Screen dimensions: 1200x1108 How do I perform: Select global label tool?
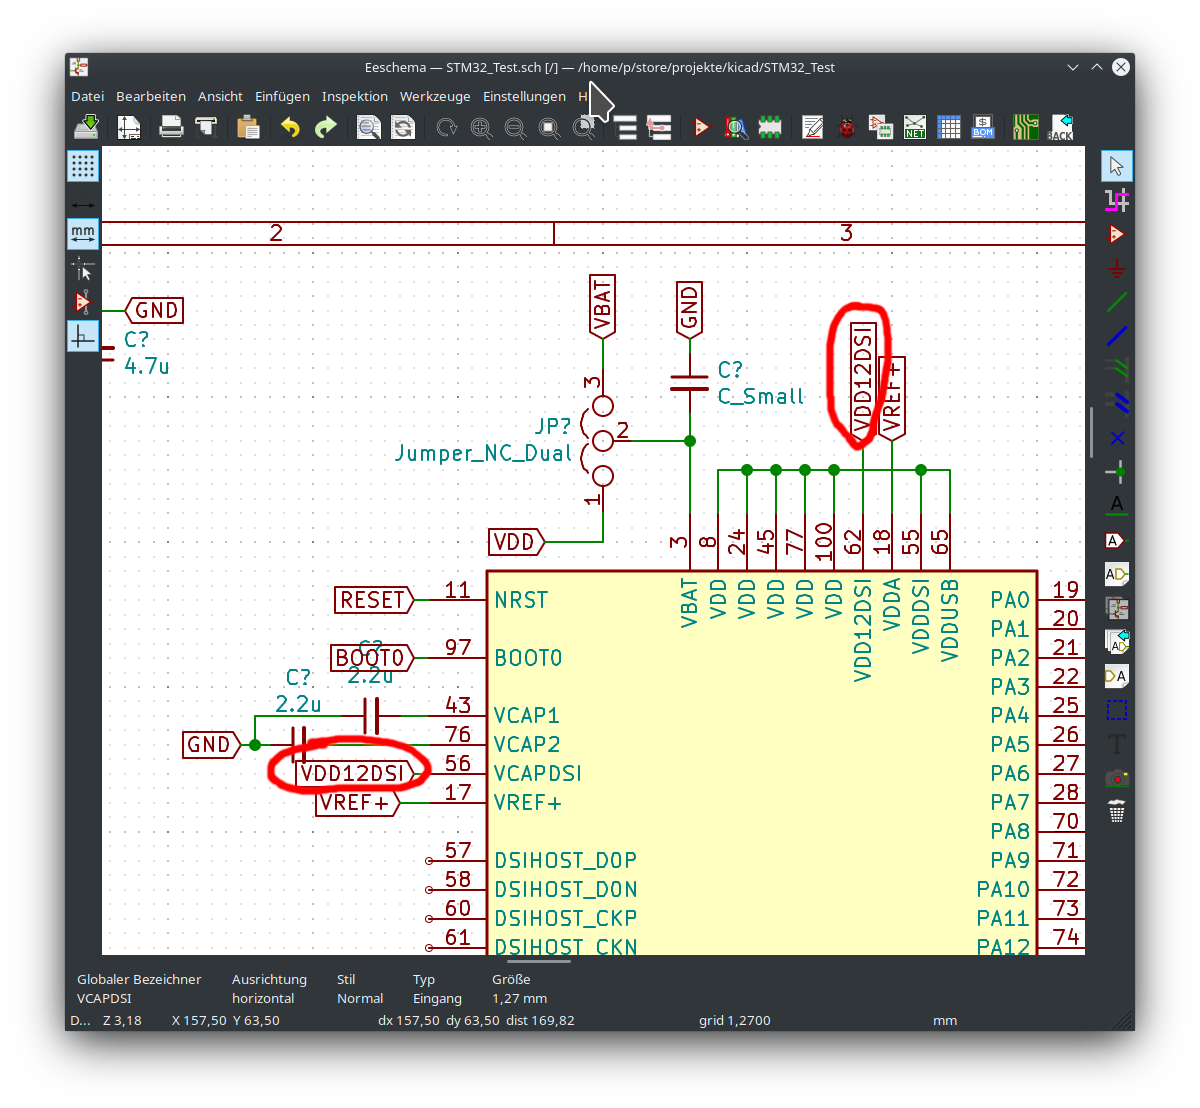click(x=1117, y=540)
